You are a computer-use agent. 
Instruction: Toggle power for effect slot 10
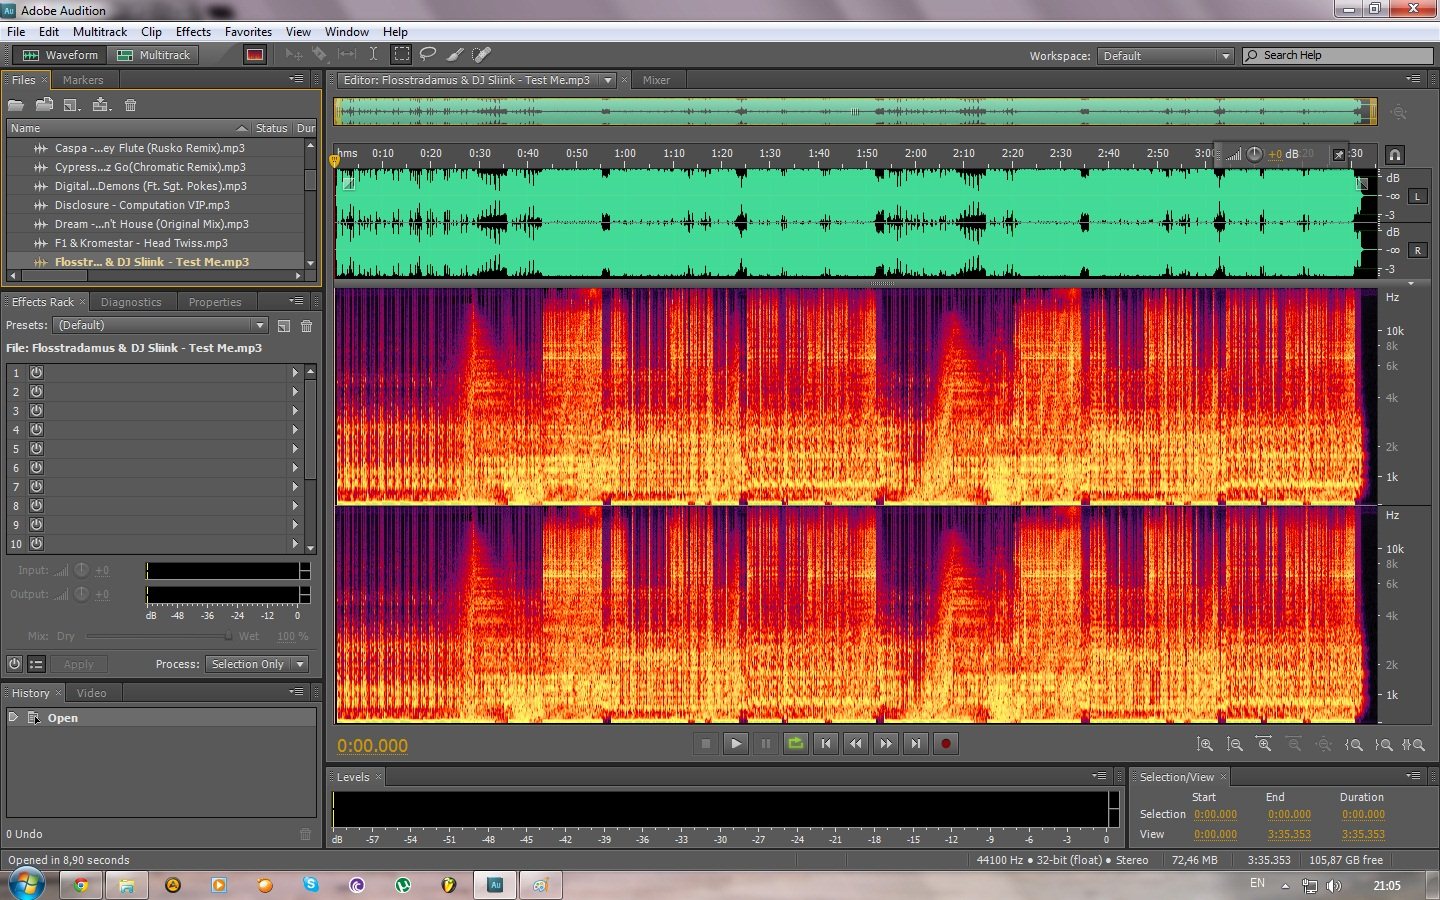pyautogui.click(x=36, y=544)
